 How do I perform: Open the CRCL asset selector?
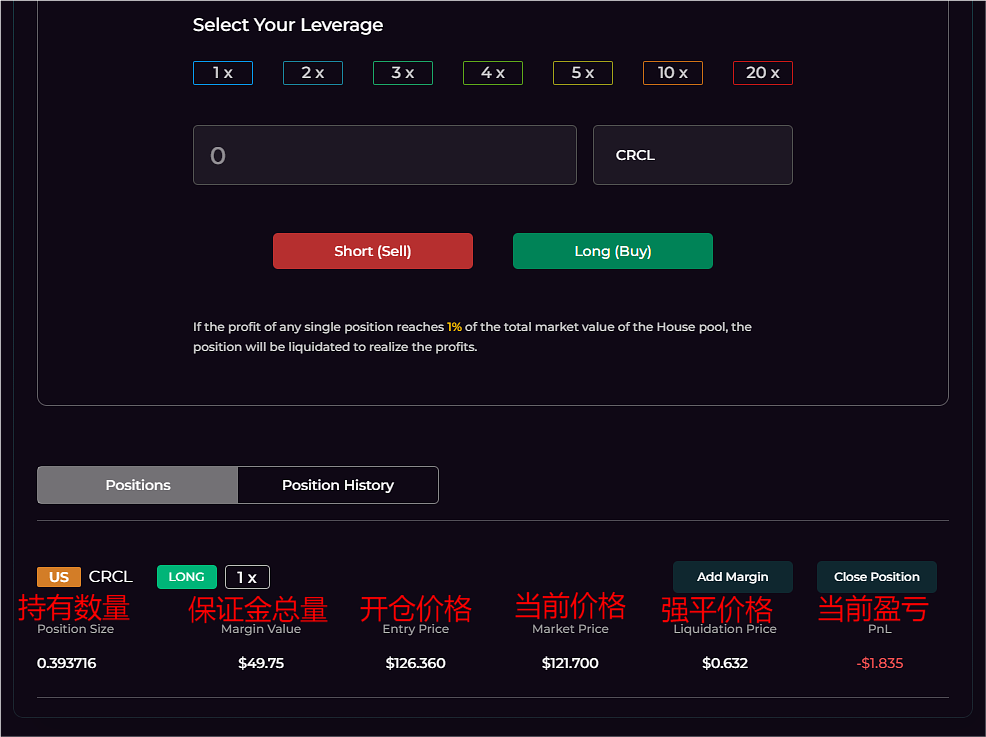[693, 155]
